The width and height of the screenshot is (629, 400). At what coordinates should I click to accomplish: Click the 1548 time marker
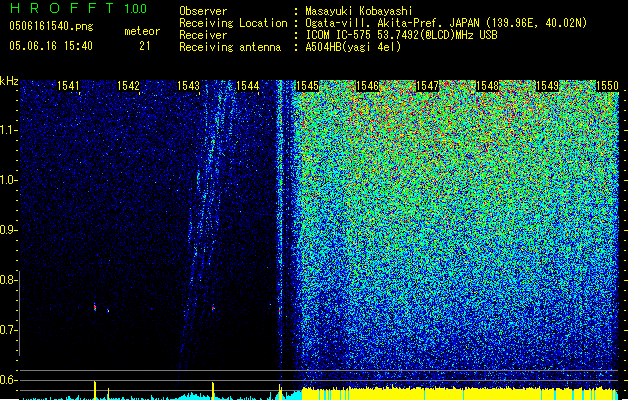487,86
